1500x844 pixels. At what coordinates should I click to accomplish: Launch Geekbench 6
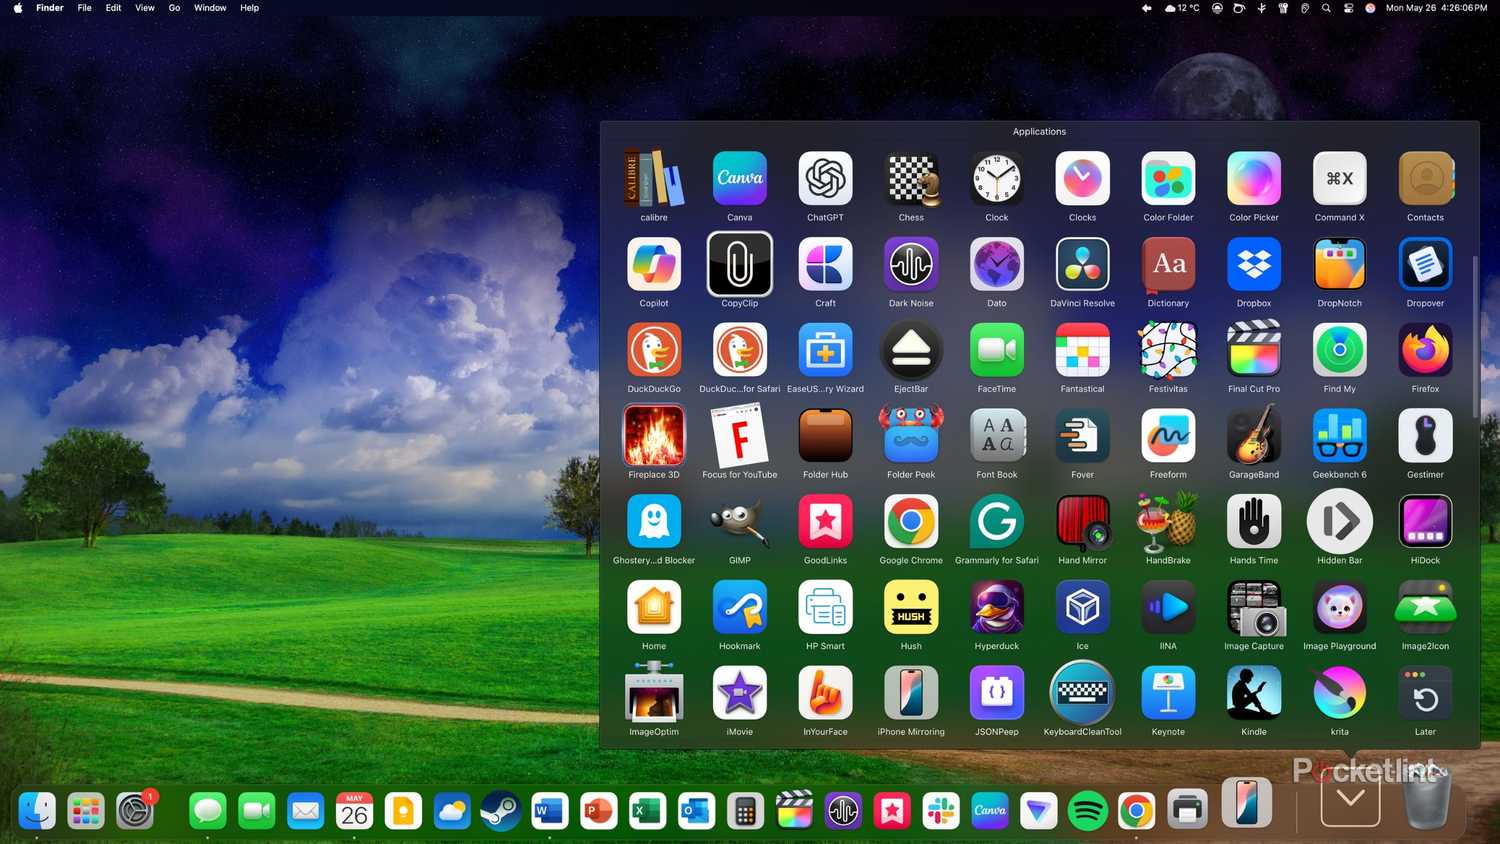tap(1339, 435)
